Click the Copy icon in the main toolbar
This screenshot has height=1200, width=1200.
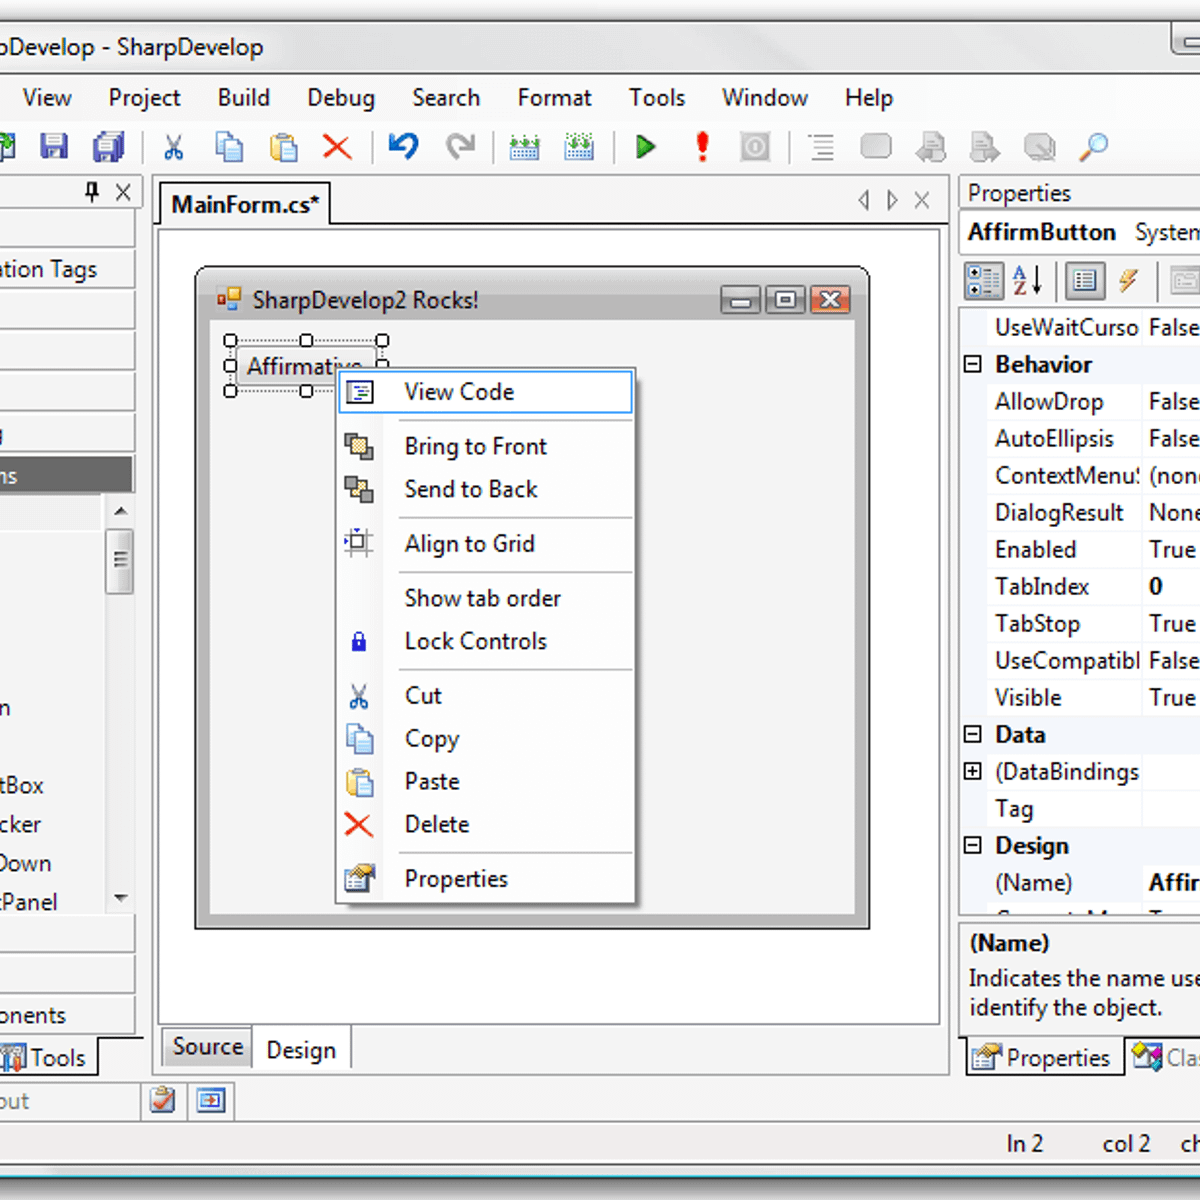coord(229,147)
